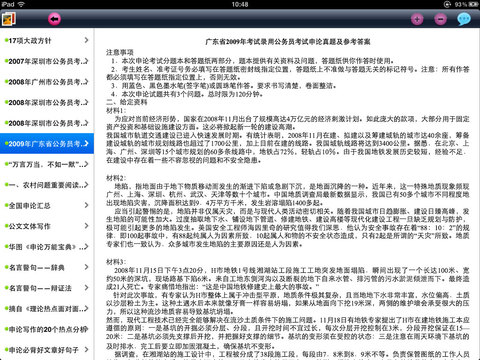This screenshot has height=360, width=480.
Task: Tap the 材料1: label
Action: [x=116, y=110]
